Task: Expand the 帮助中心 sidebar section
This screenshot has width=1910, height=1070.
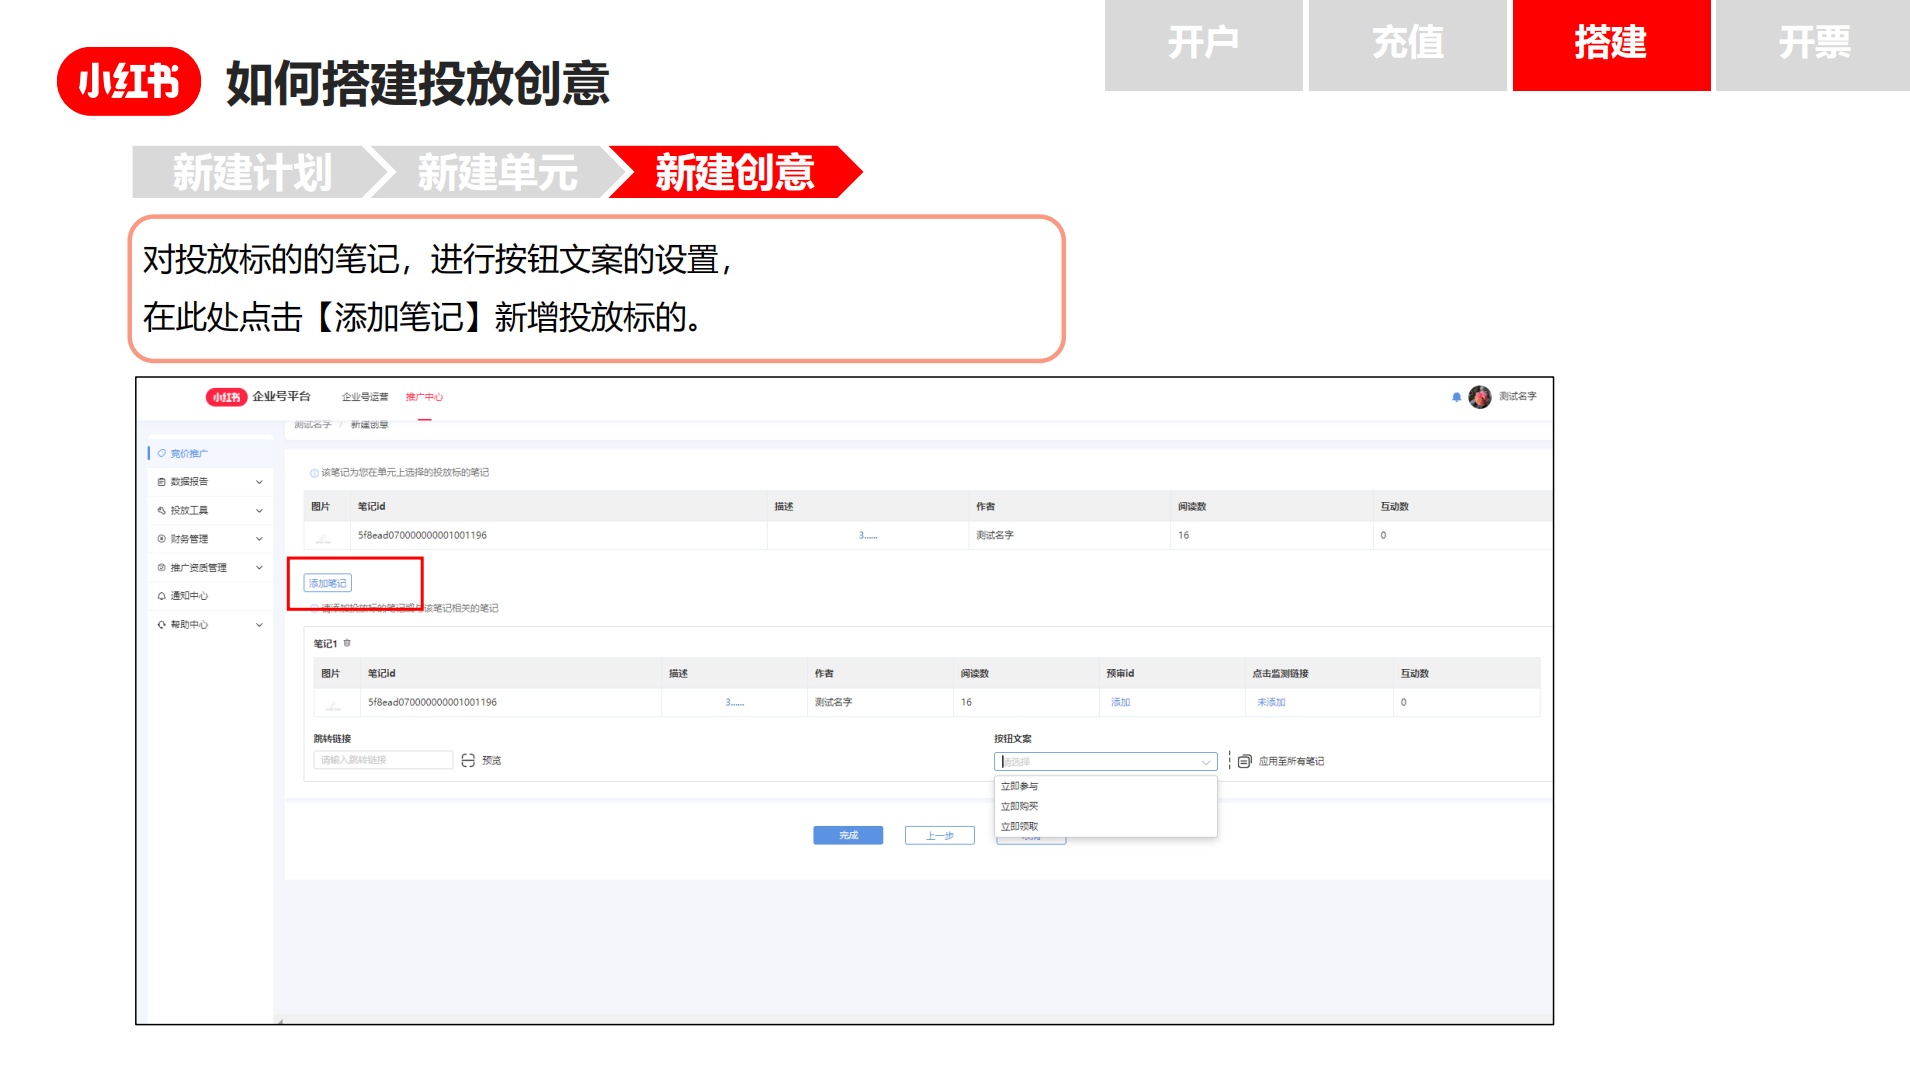Action: tap(259, 624)
